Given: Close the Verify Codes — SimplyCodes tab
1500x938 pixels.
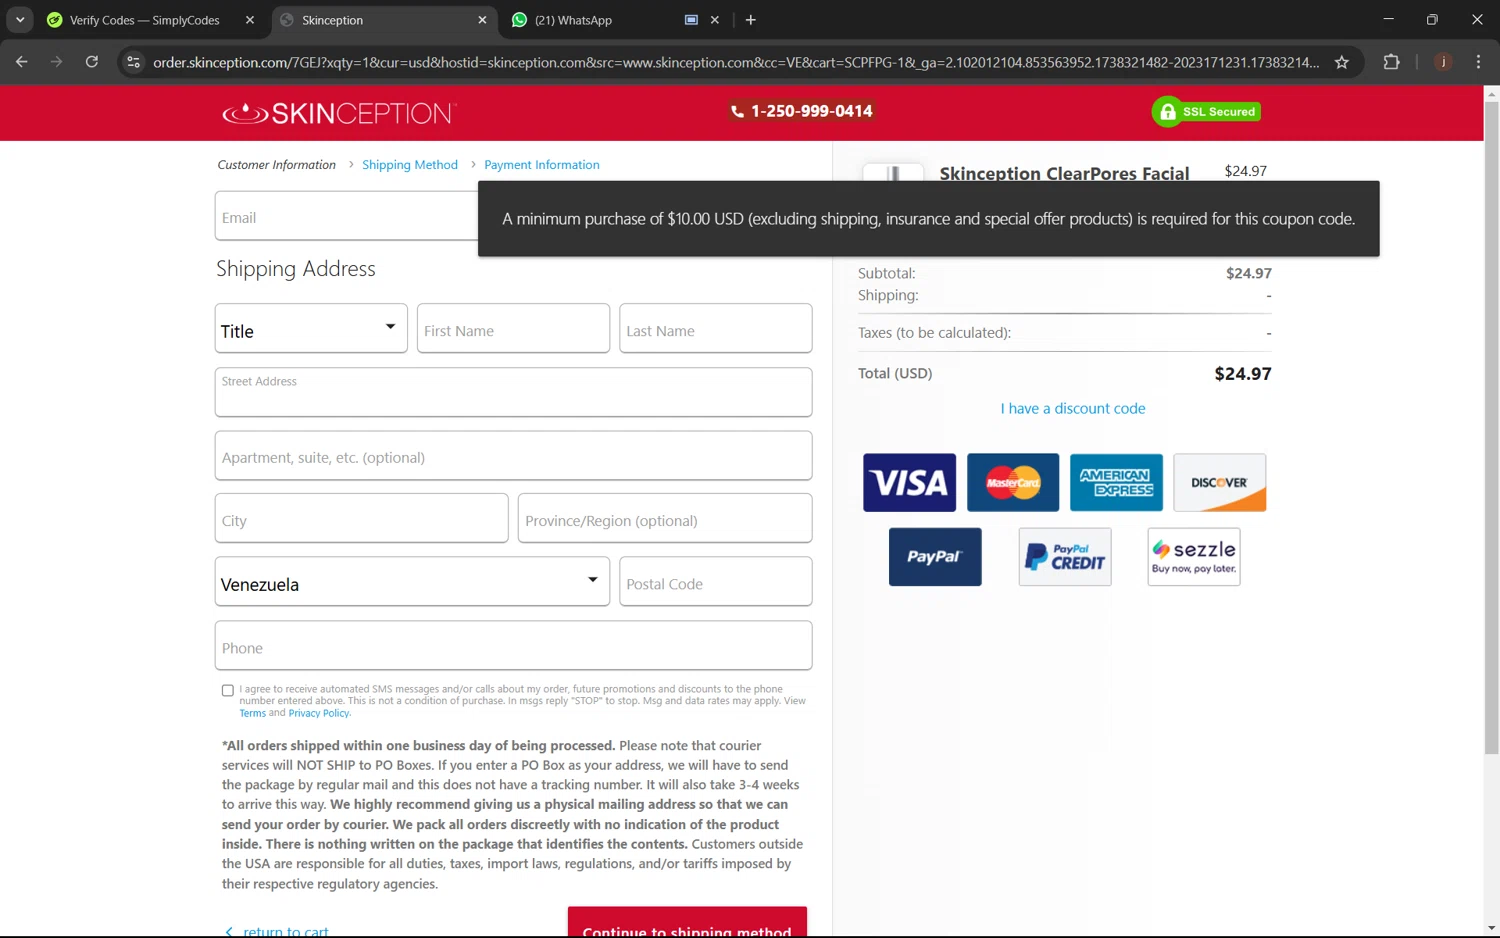Looking at the screenshot, I should 250,20.
